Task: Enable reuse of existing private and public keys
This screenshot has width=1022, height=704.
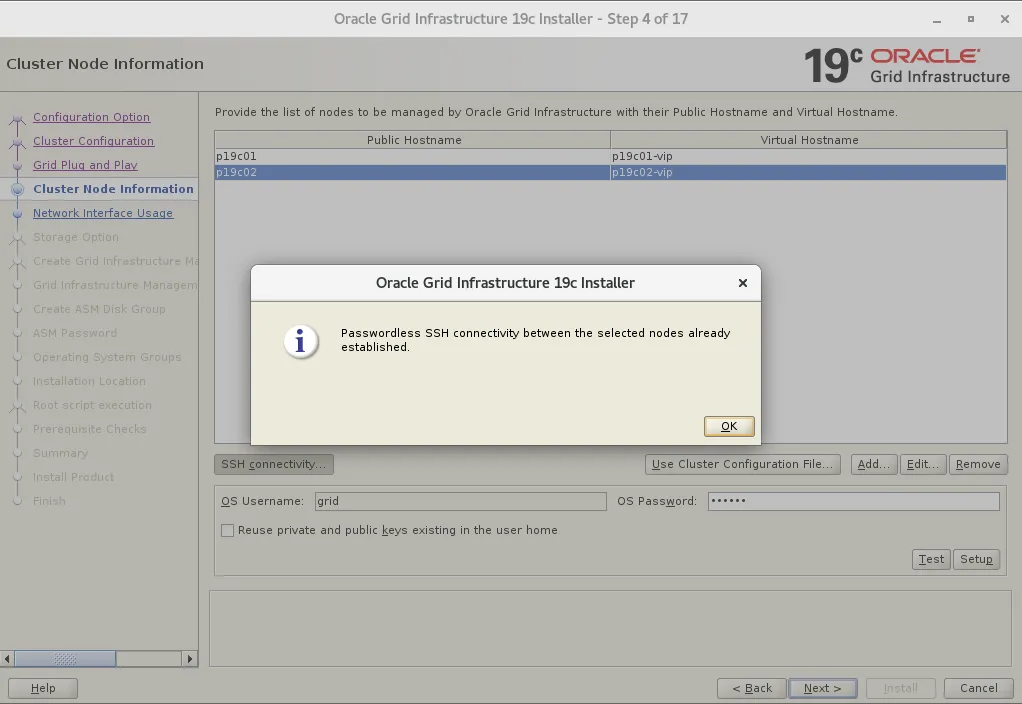Action: (x=226, y=530)
